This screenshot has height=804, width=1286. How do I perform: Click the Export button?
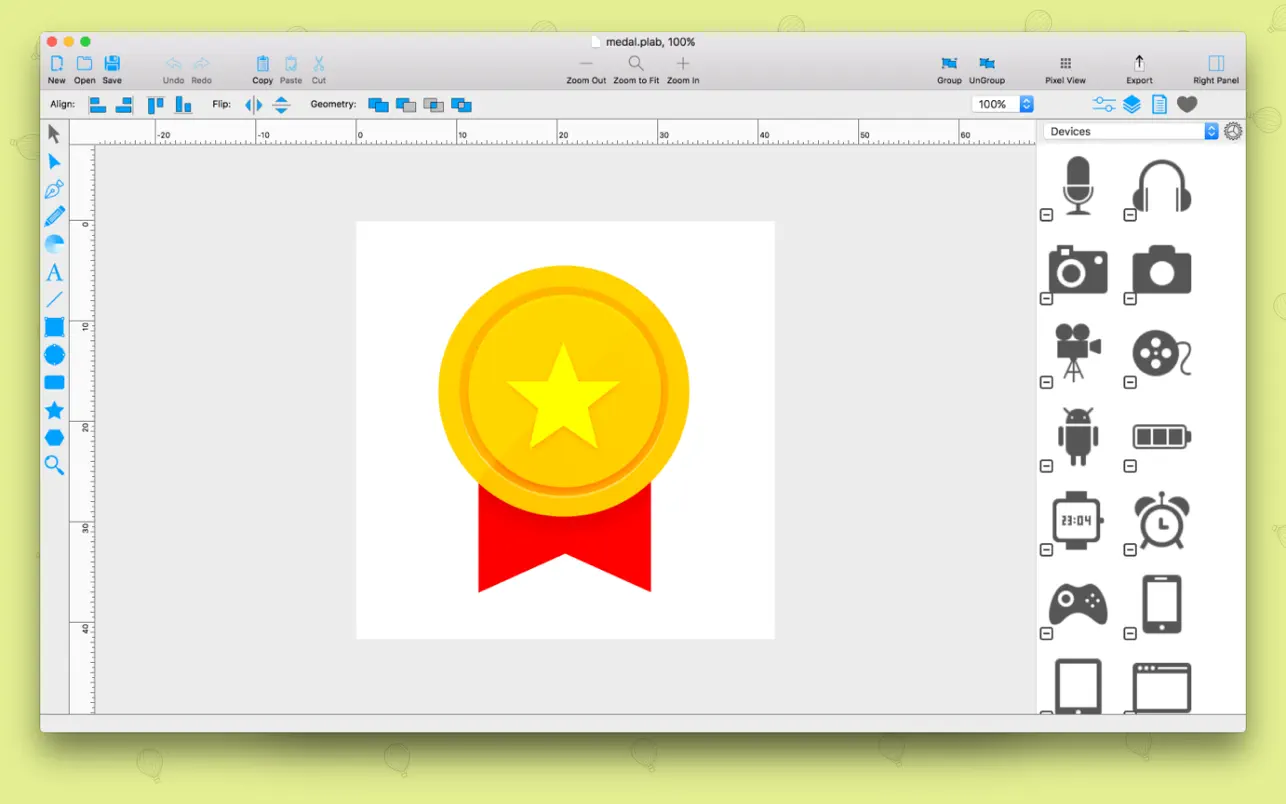pyautogui.click(x=1139, y=68)
